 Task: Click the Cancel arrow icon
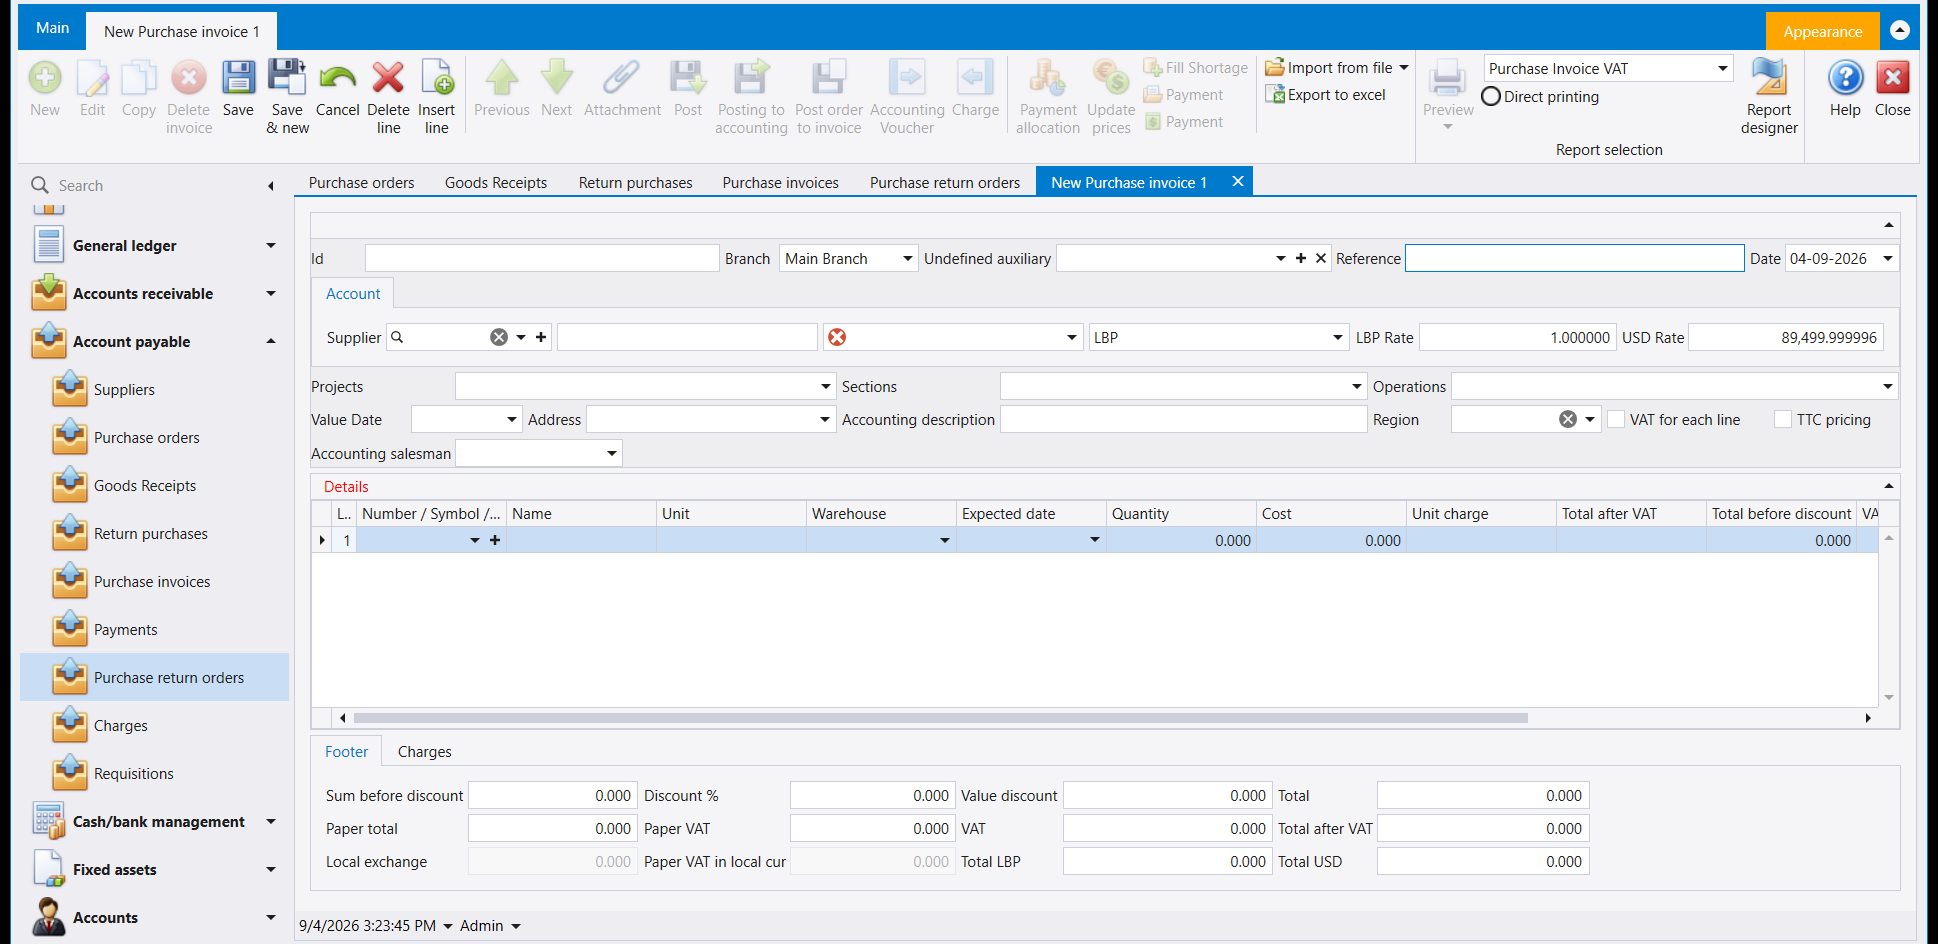point(338,78)
